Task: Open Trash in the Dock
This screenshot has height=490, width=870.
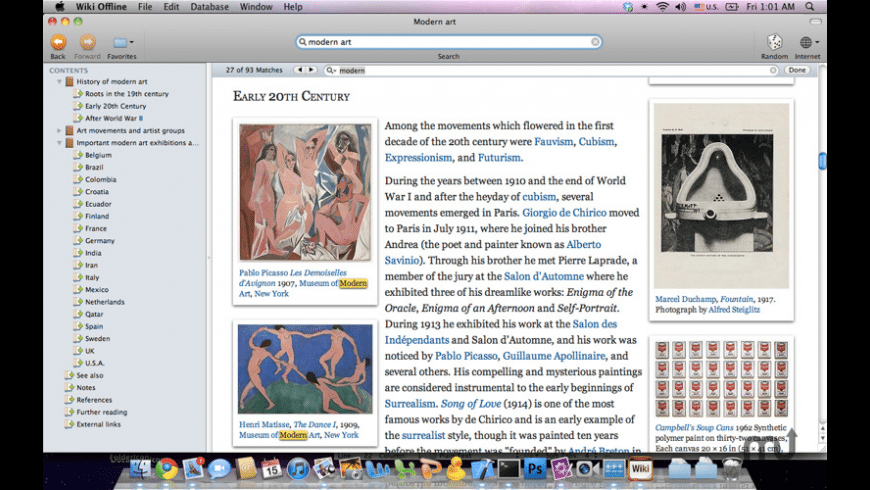Action: (732, 469)
